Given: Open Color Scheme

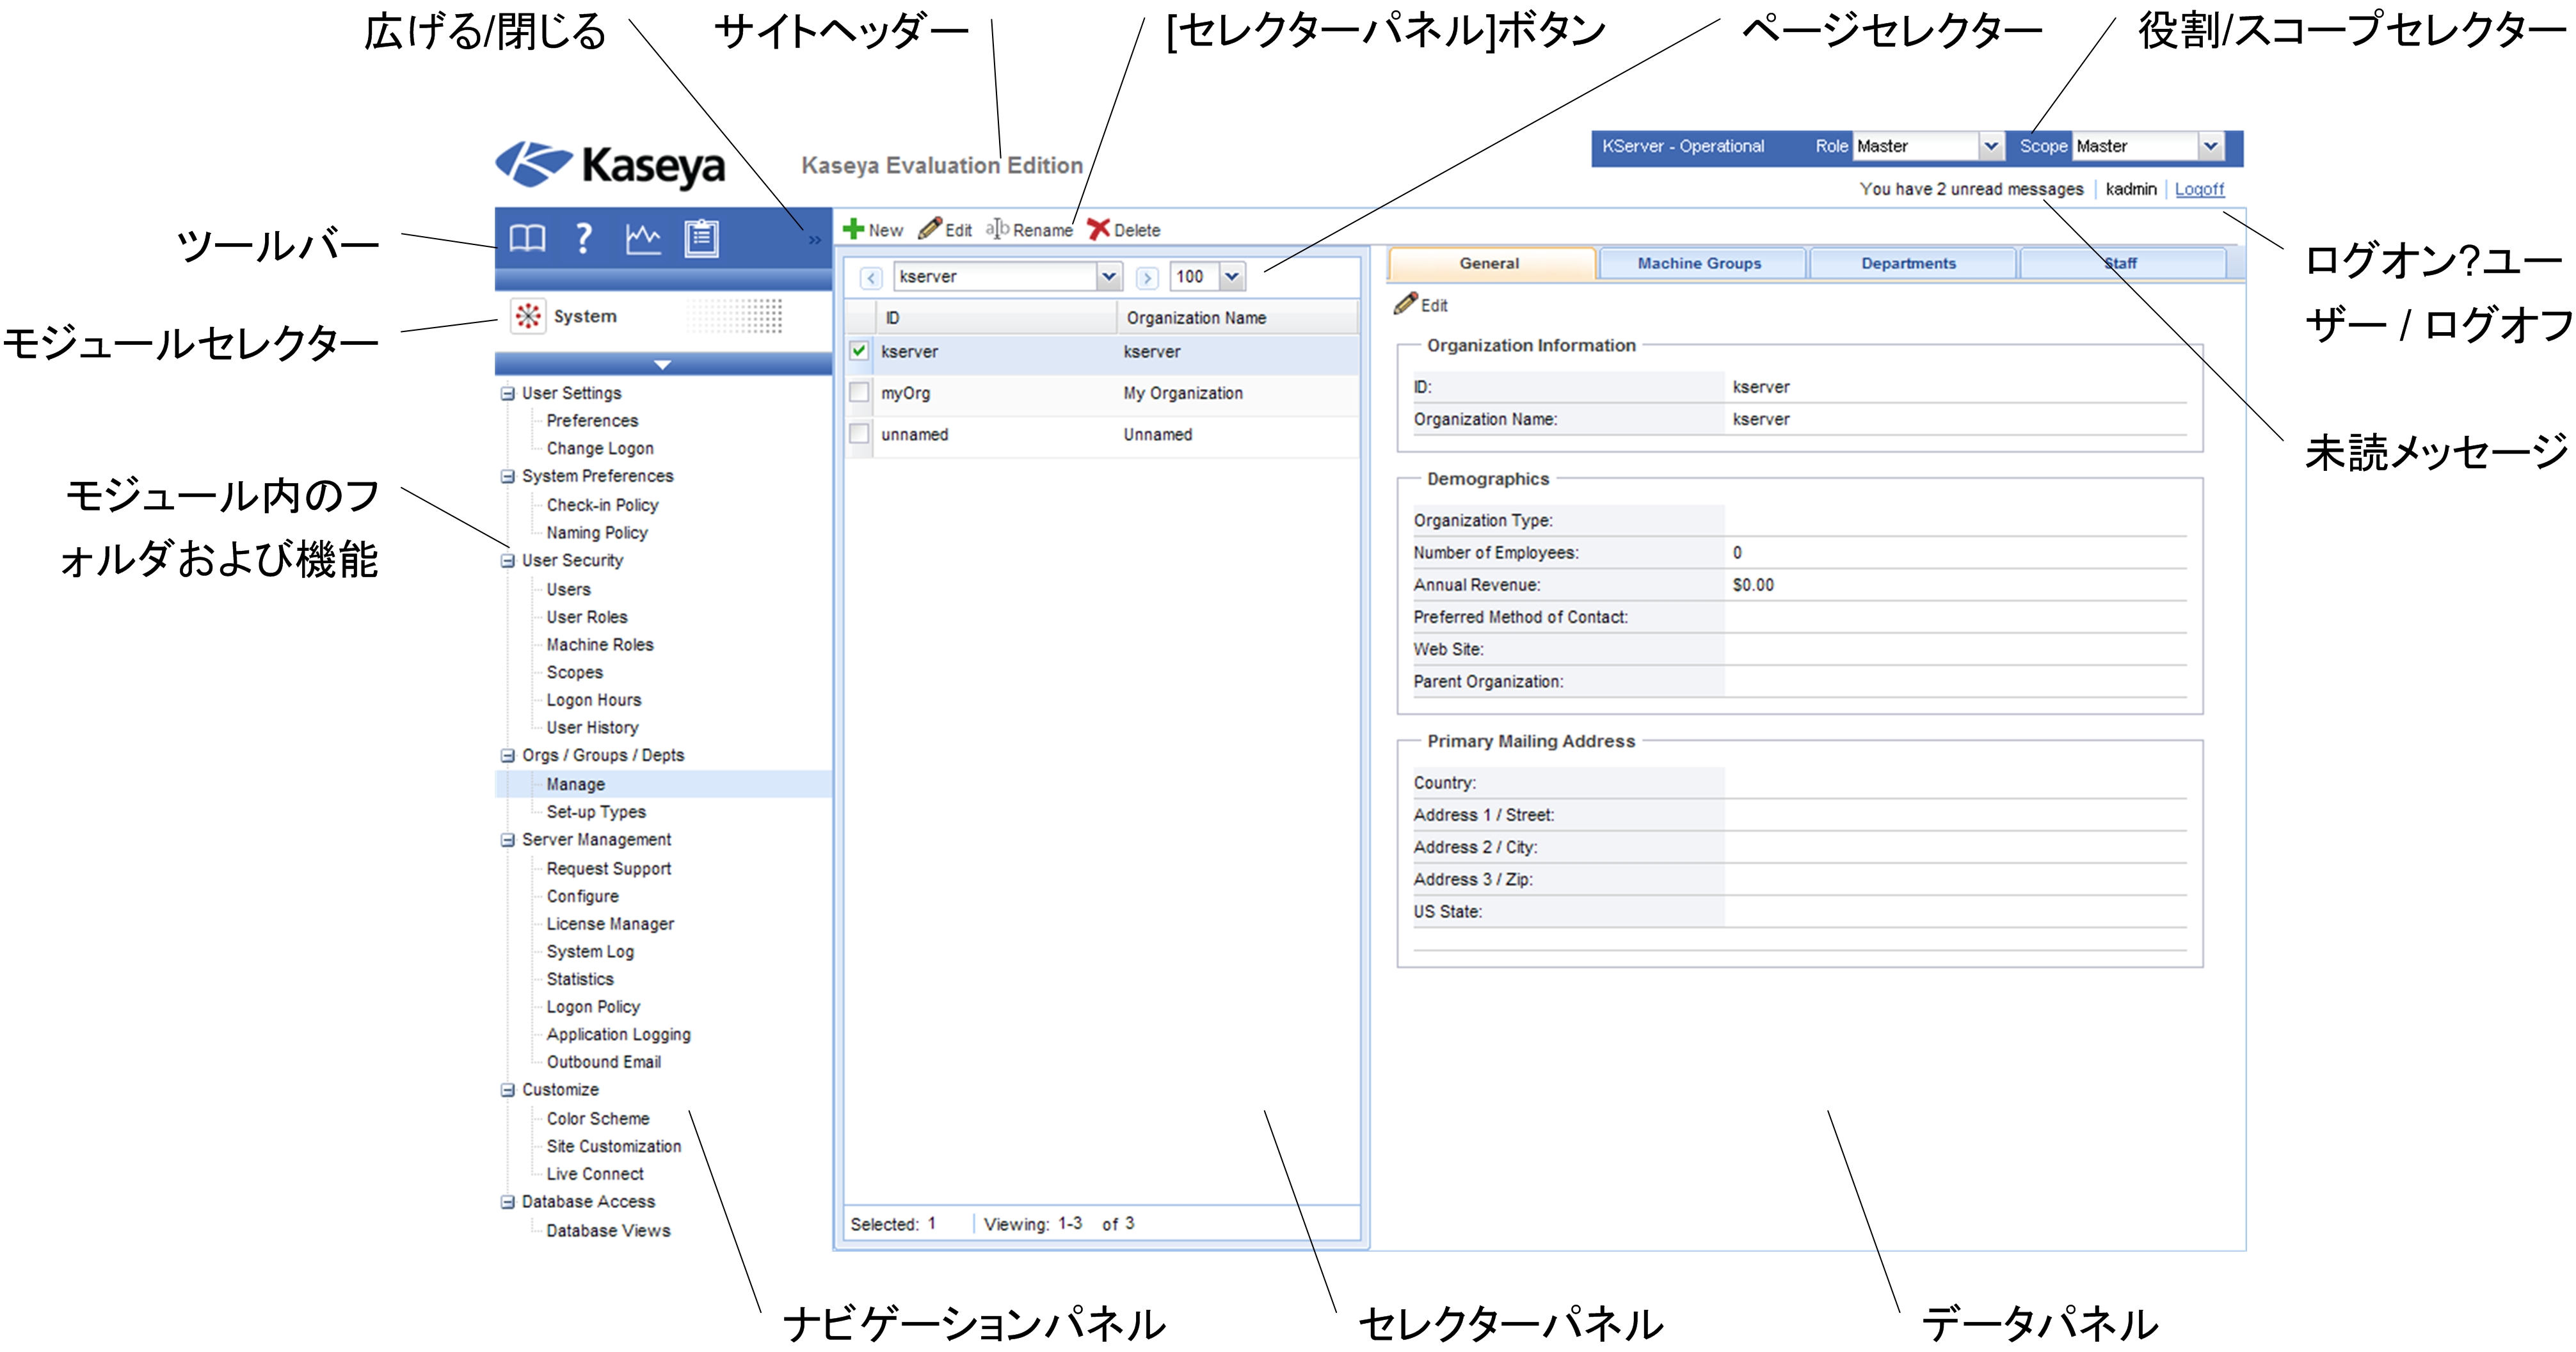Looking at the screenshot, I should tap(598, 1118).
